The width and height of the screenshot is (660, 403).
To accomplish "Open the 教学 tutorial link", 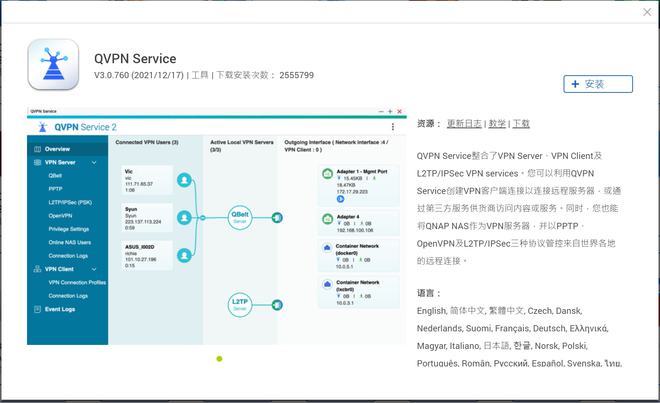I will (x=497, y=123).
